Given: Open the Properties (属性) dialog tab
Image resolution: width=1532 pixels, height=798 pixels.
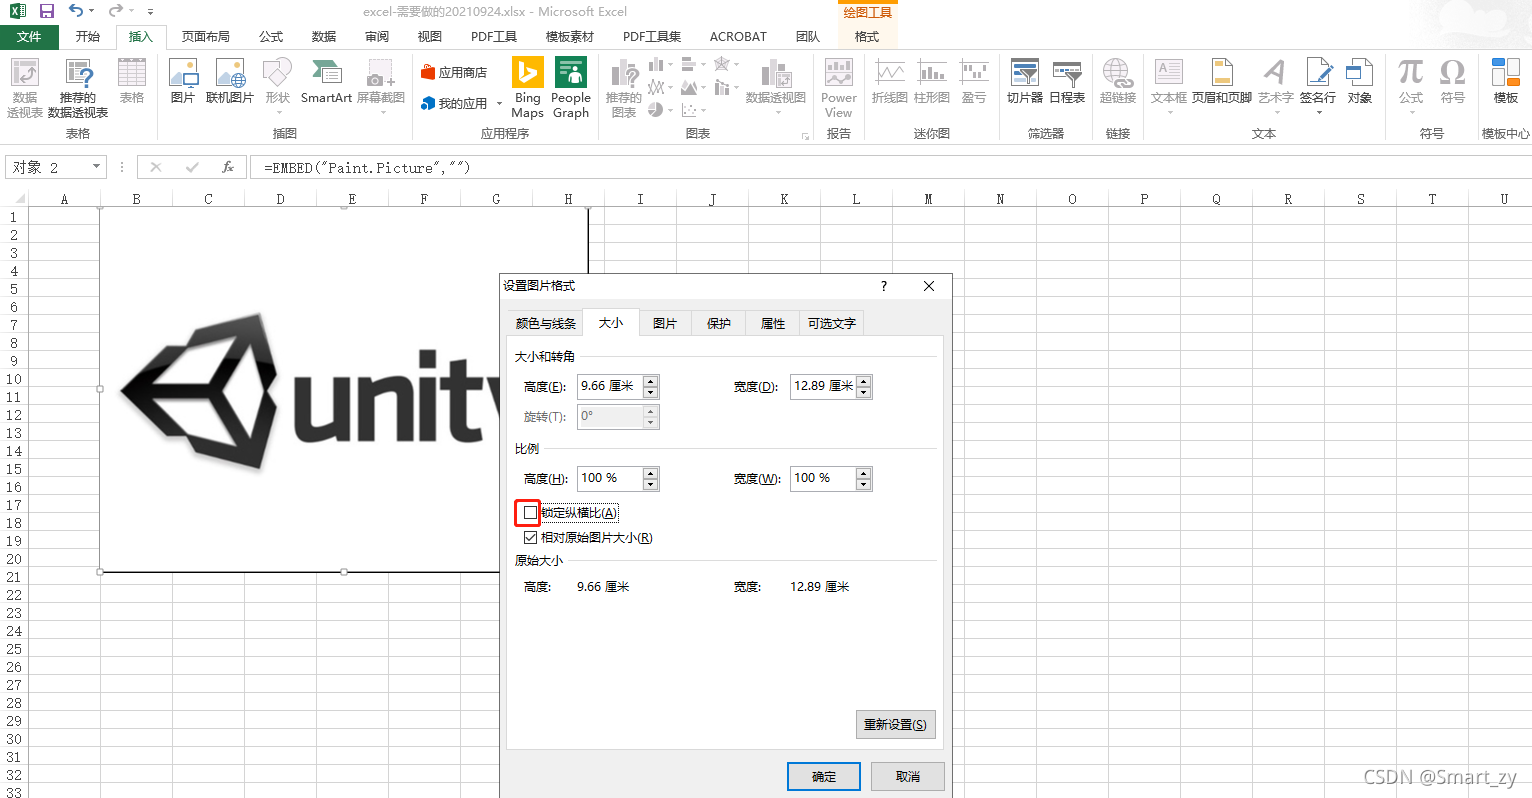Looking at the screenshot, I should tap(773, 323).
